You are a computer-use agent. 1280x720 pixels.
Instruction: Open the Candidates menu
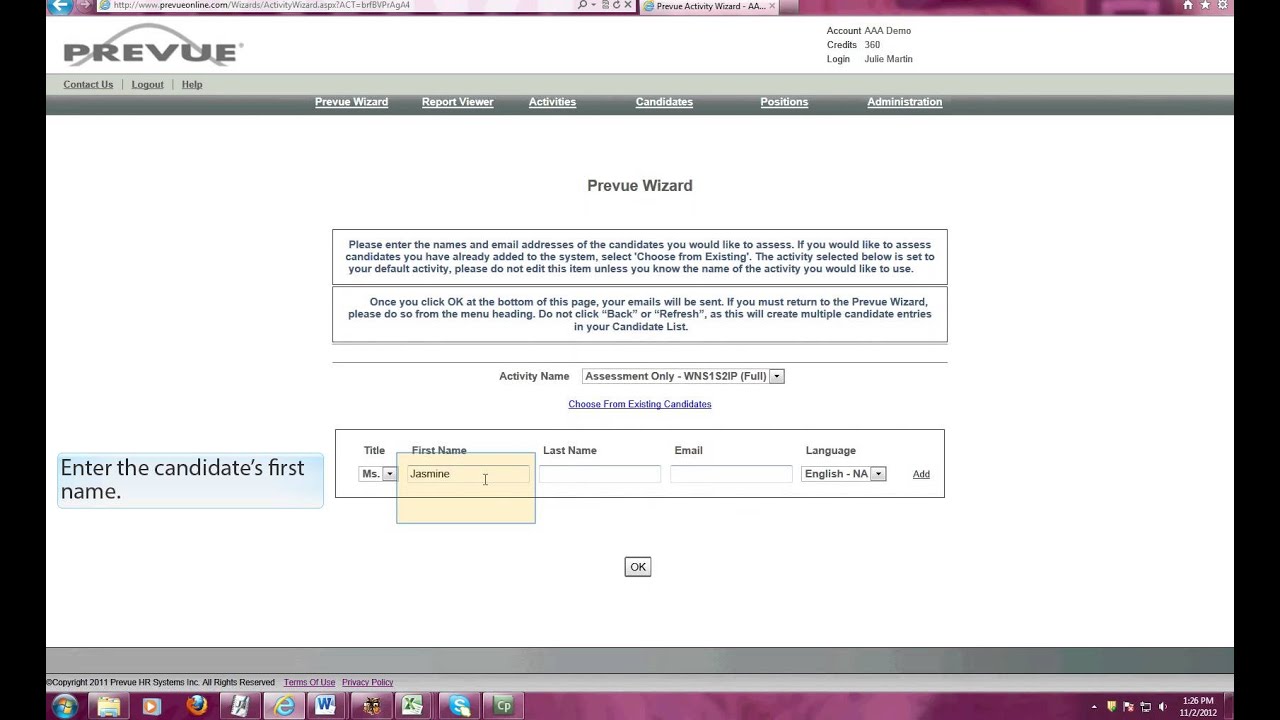(664, 102)
